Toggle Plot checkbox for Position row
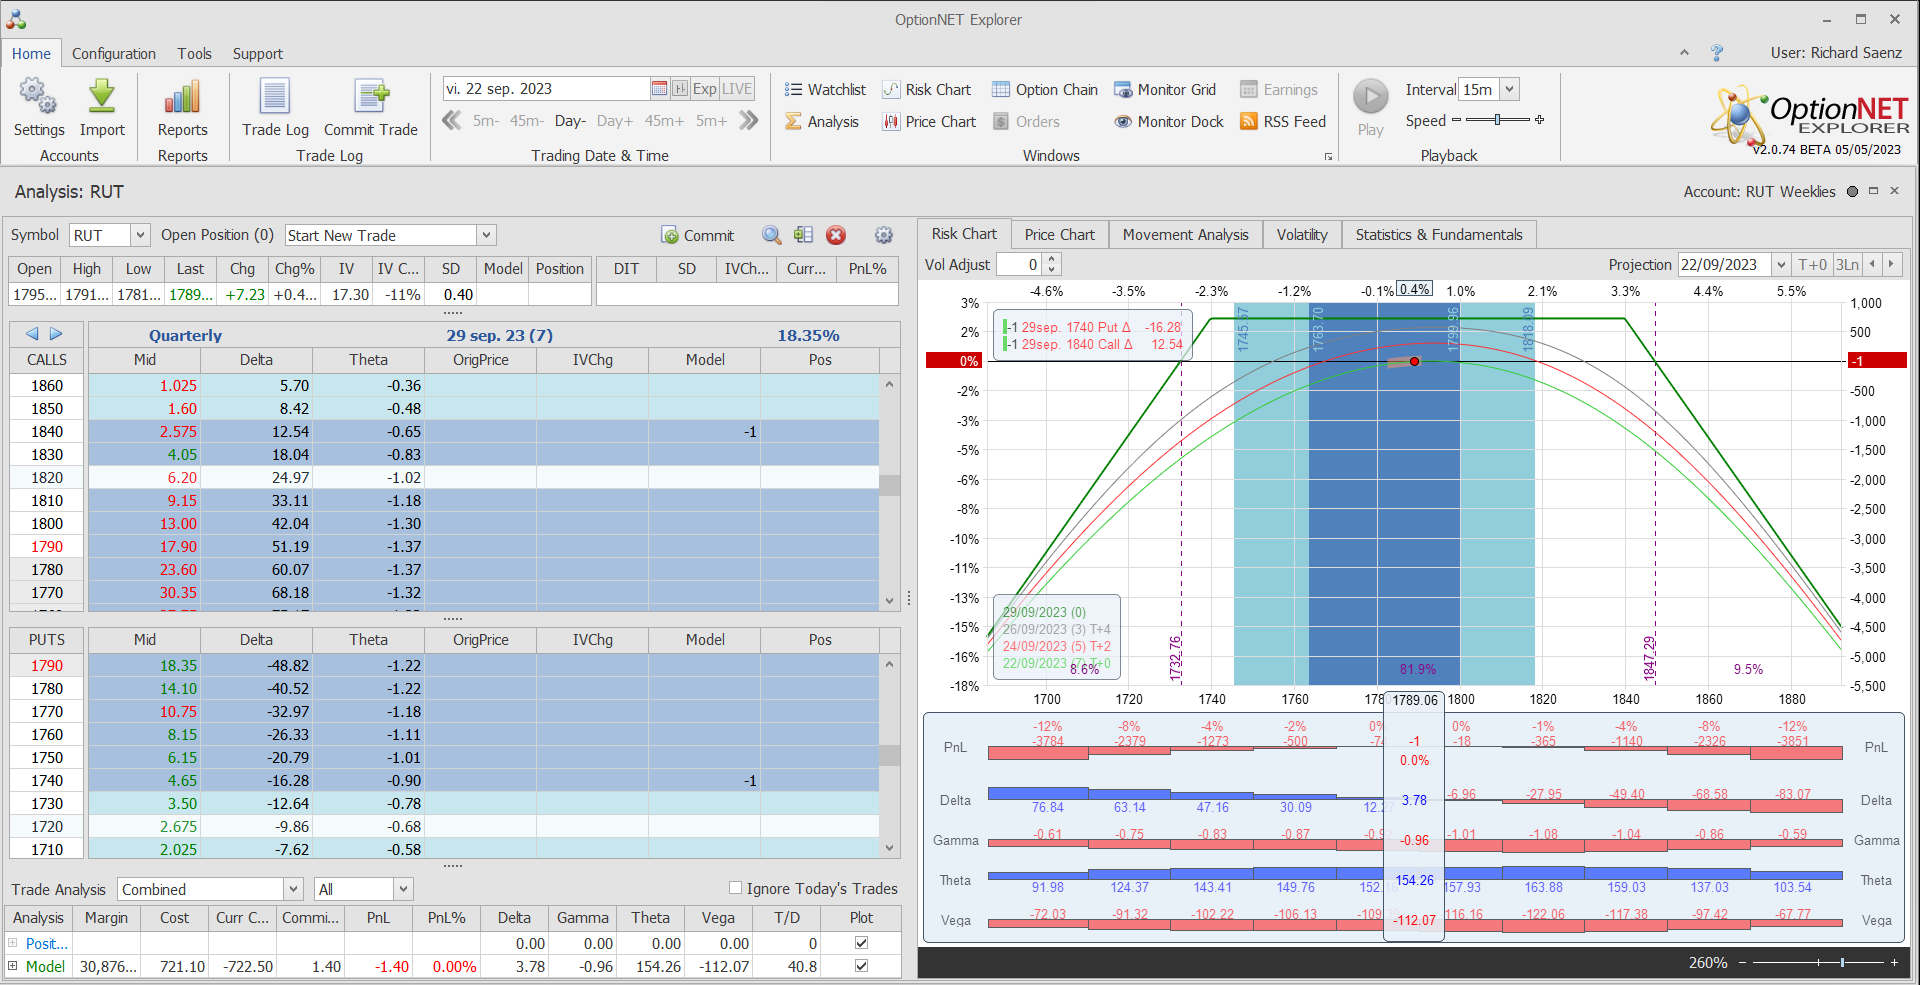The height and width of the screenshot is (985, 1920). (x=861, y=943)
